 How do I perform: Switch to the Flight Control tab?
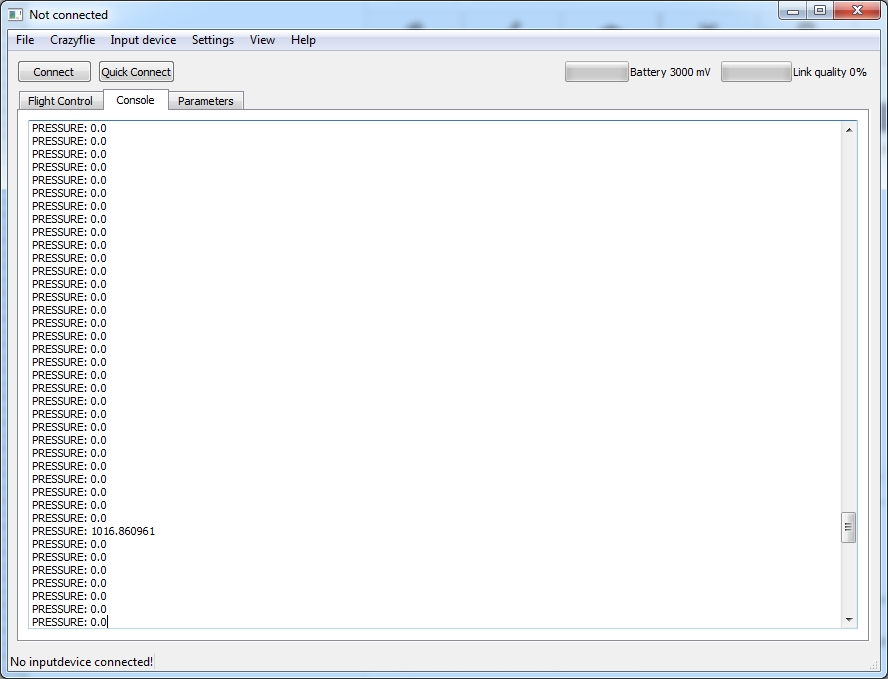click(60, 101)
